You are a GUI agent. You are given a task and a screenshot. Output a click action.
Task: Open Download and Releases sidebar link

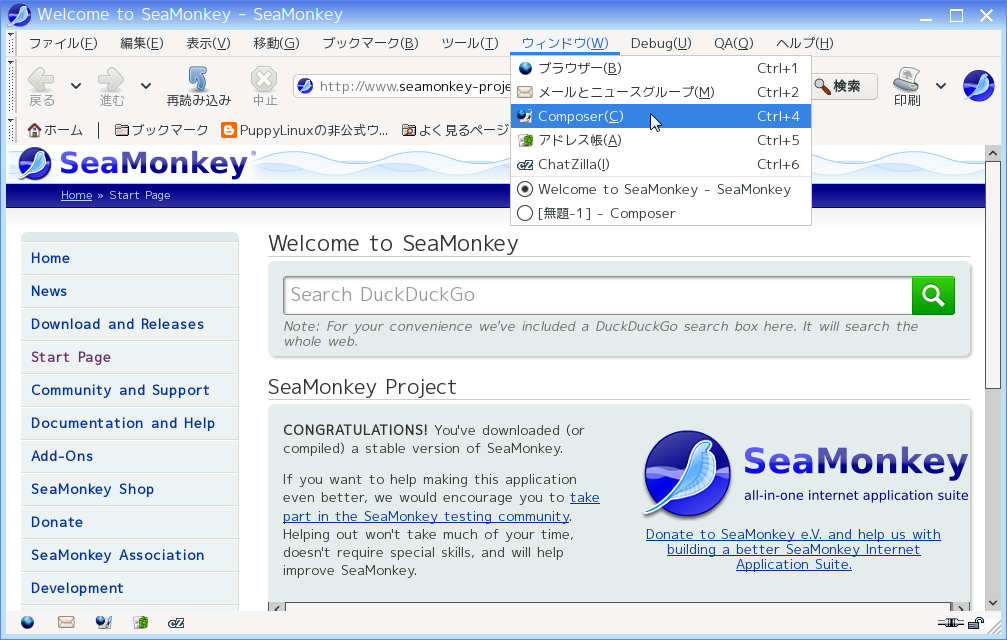[118, 324]
